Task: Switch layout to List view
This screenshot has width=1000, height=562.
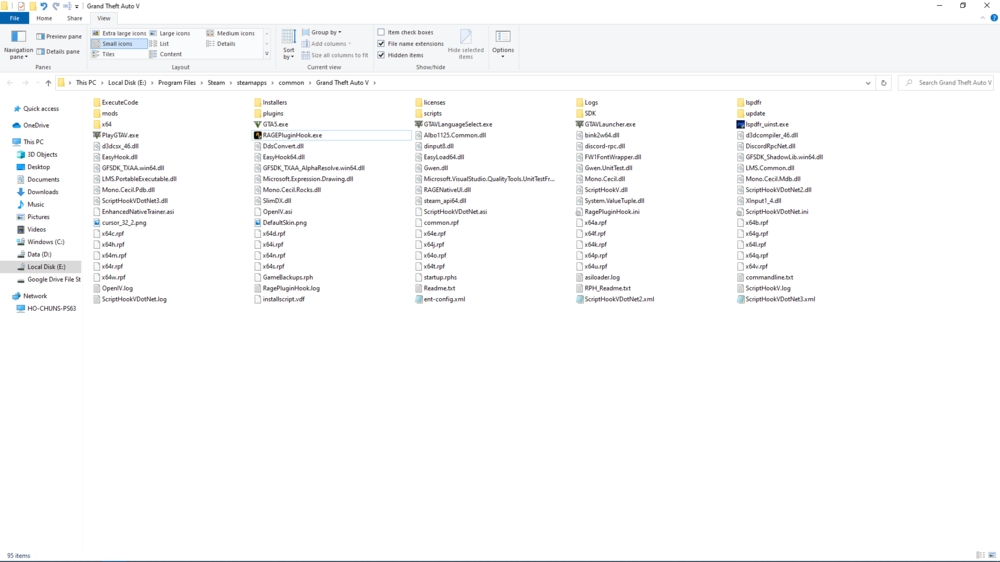Action: pyautogui.click(x=159, y=44)
